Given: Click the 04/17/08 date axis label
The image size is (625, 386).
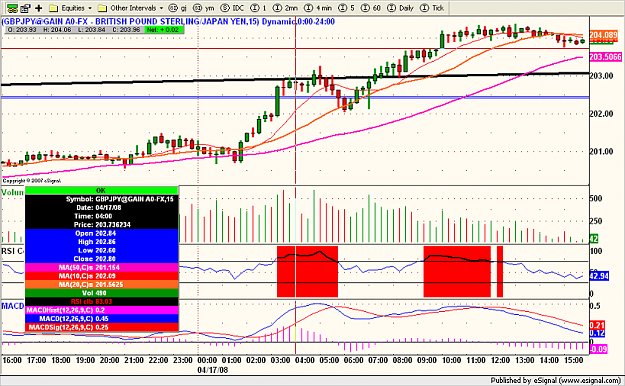Looking at the screenshot, I should [x=213, y=370].
